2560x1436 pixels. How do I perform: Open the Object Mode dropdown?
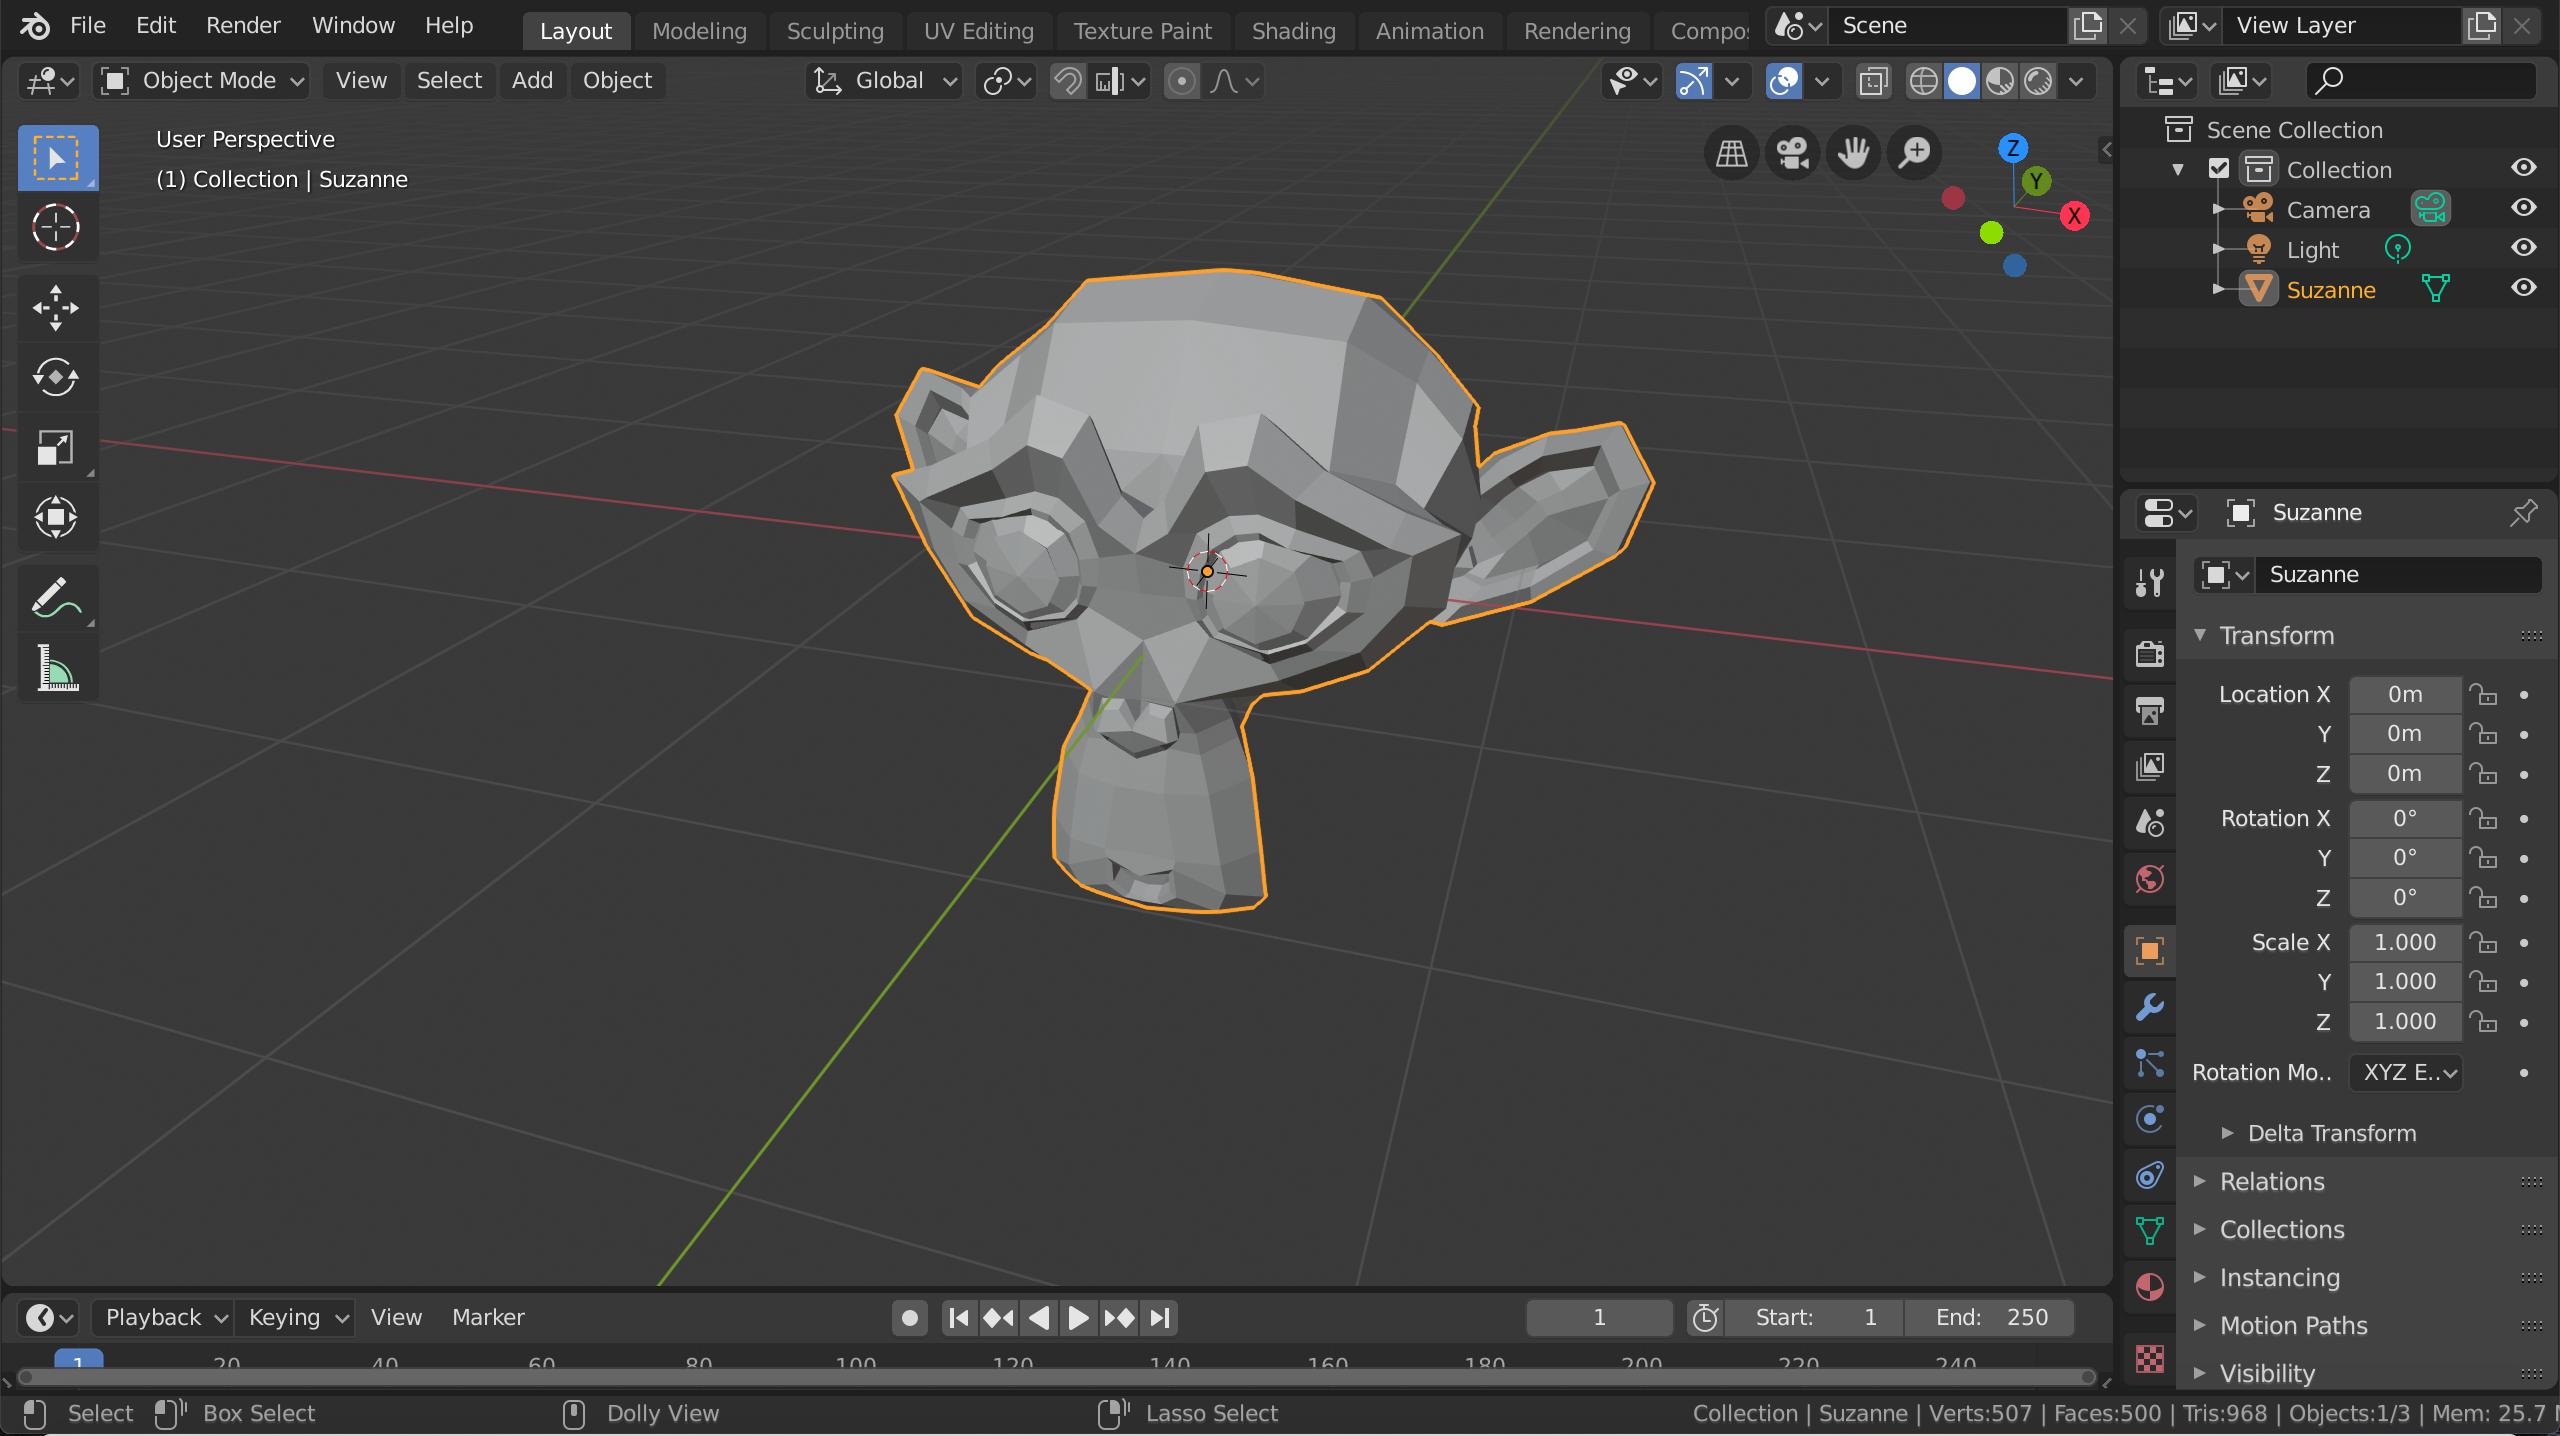tap(202, 81)
